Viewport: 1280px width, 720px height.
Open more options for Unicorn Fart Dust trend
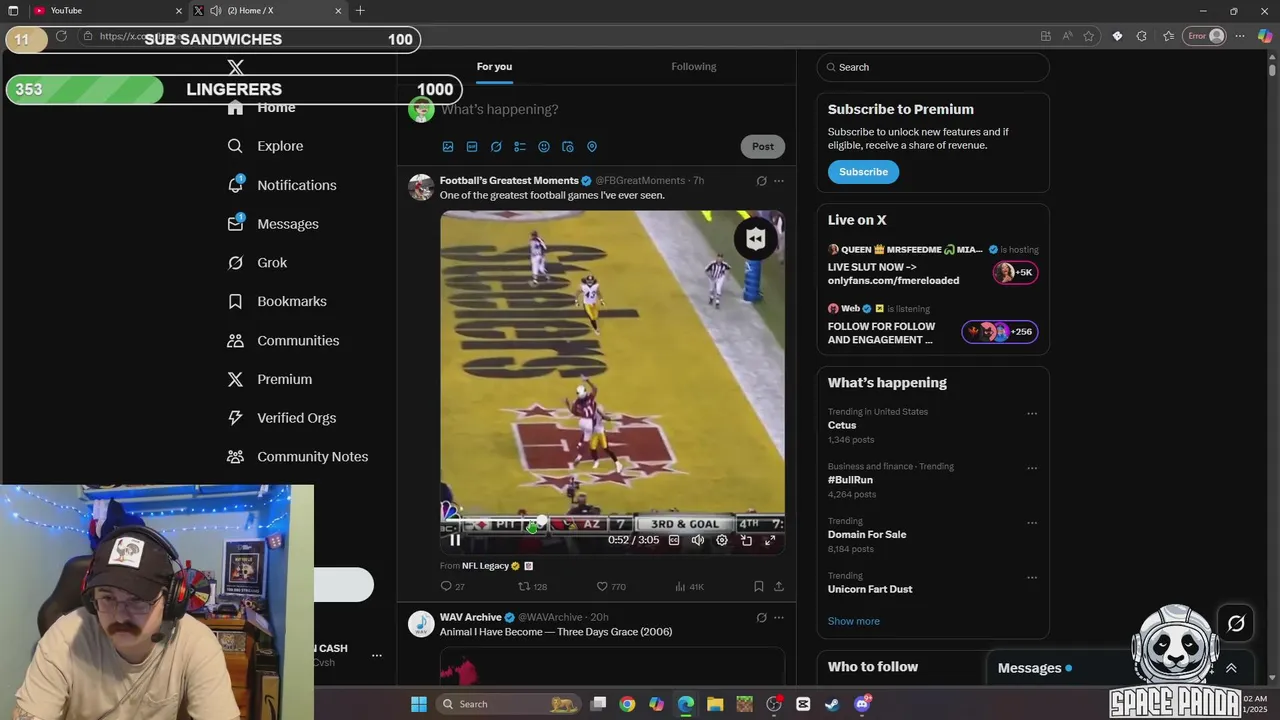click(1032, 577)
